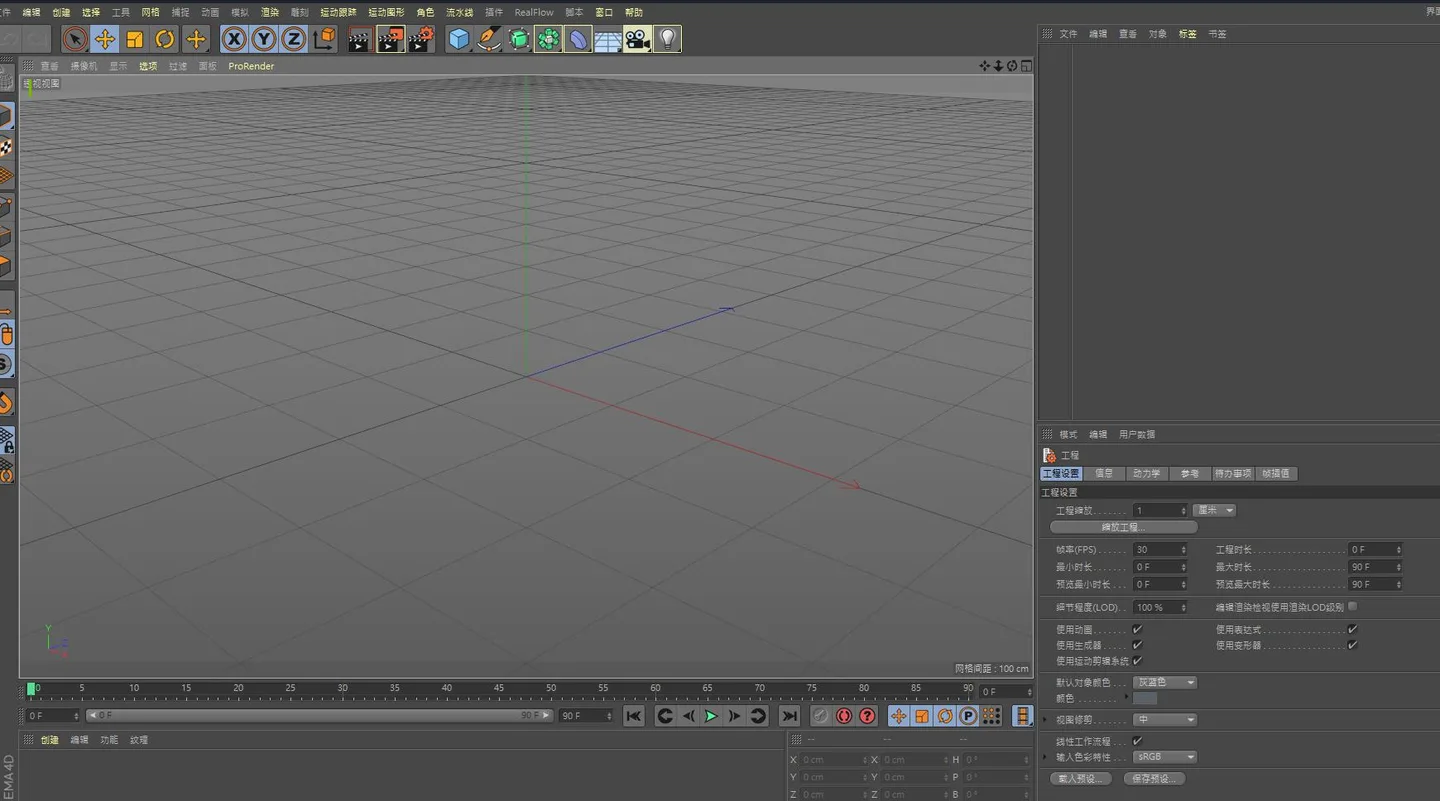Add a floor environment object
This screenshot has width=1440, height=801.
608,39
